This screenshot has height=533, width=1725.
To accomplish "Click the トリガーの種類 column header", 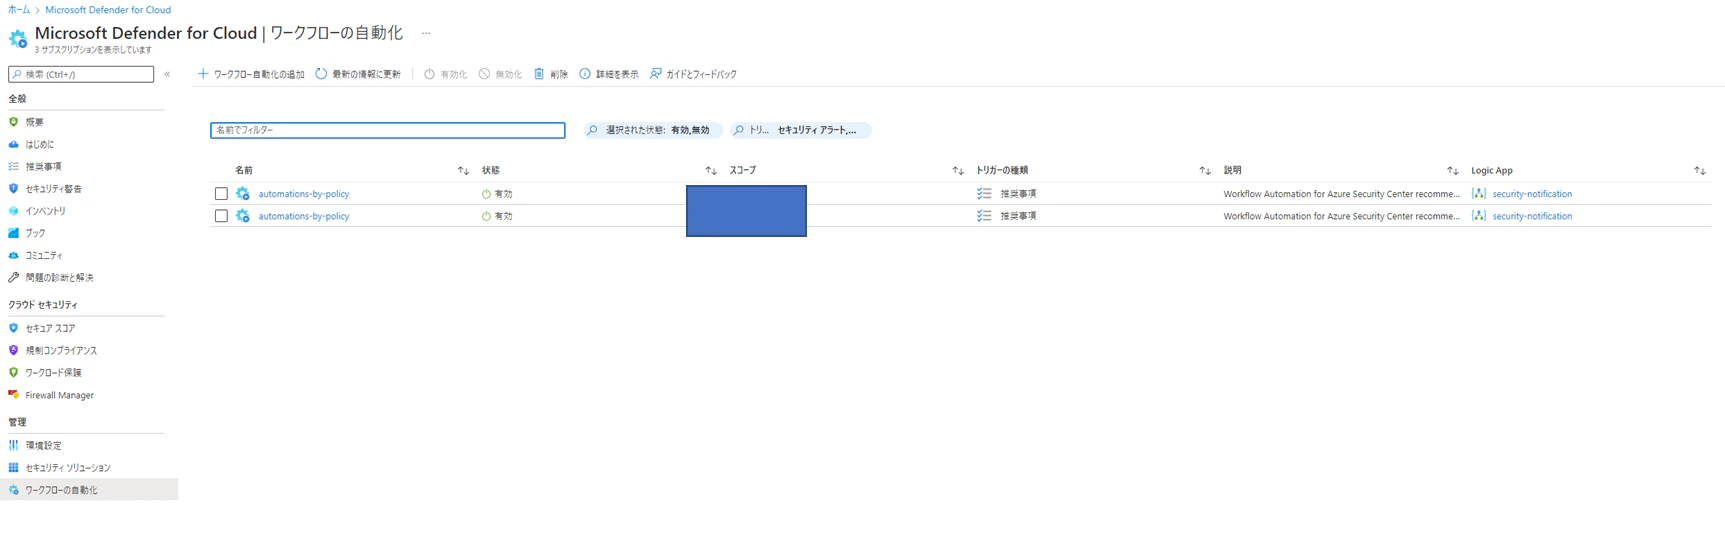I will (x=1002, y=171).
